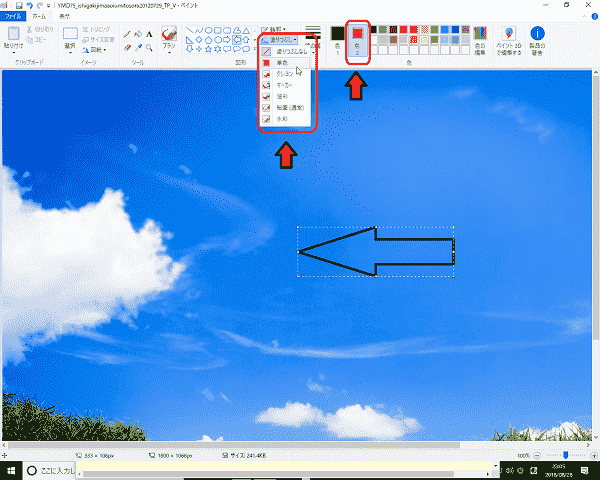Open Edit colors (色の編集) dialog
The width and height of the screenshot is (600, 480).
(480, 41)
